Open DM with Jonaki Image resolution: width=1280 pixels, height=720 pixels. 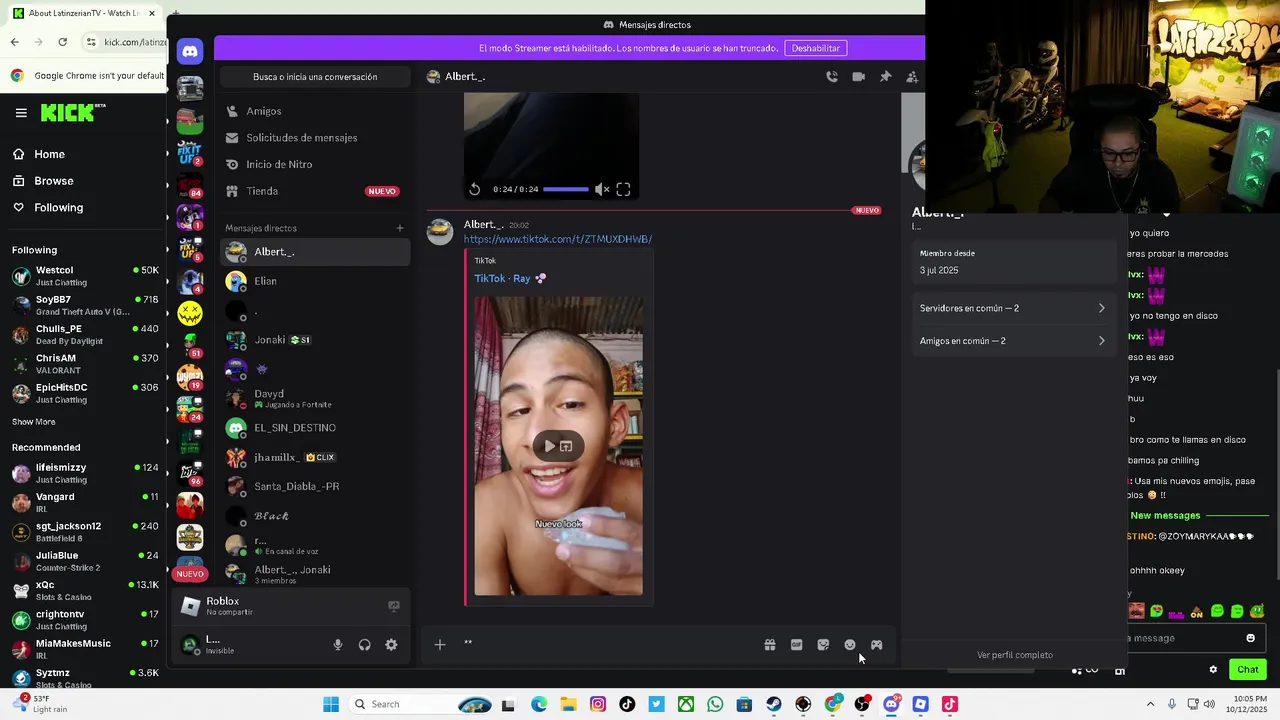coord(314,340)
